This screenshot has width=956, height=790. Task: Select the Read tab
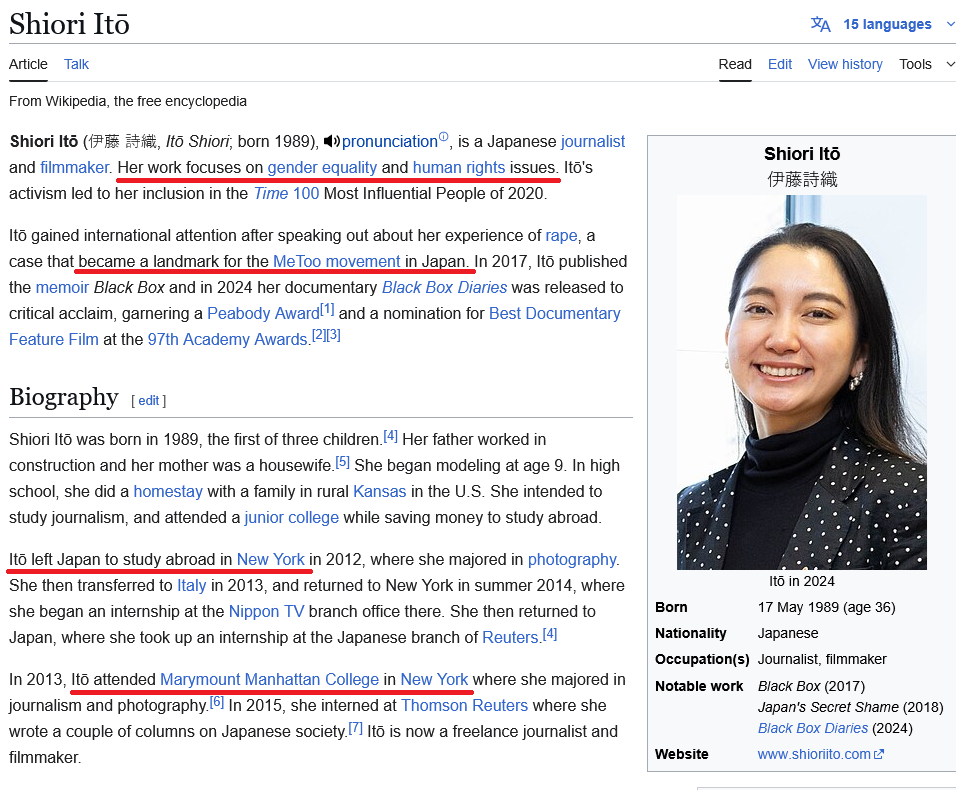click(x=735, y=64)
